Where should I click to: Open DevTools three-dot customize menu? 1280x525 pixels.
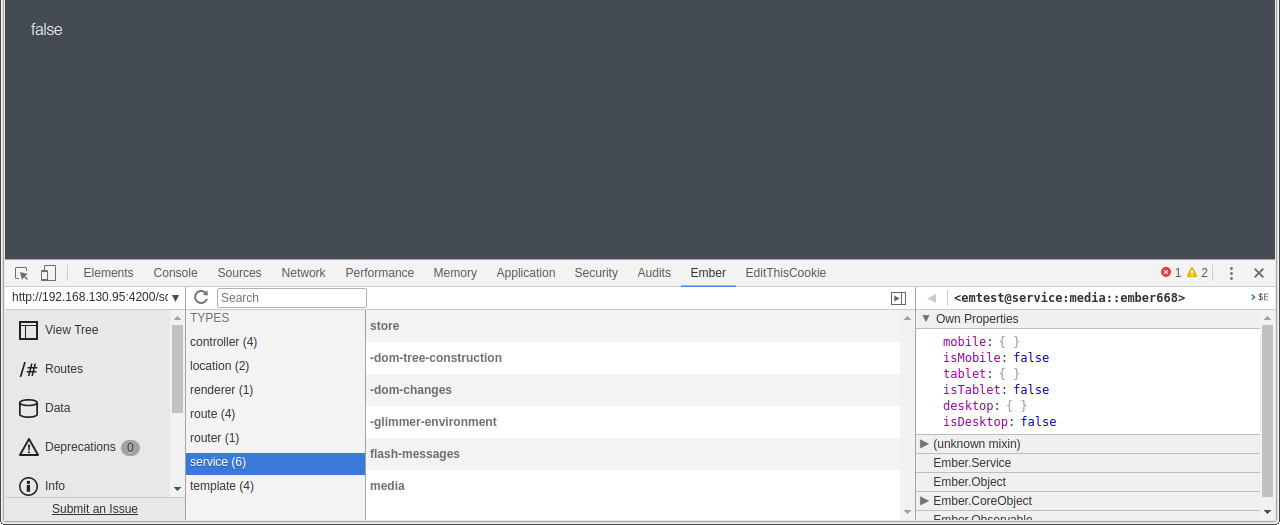pyautogui.click(x=1232, y=273)
